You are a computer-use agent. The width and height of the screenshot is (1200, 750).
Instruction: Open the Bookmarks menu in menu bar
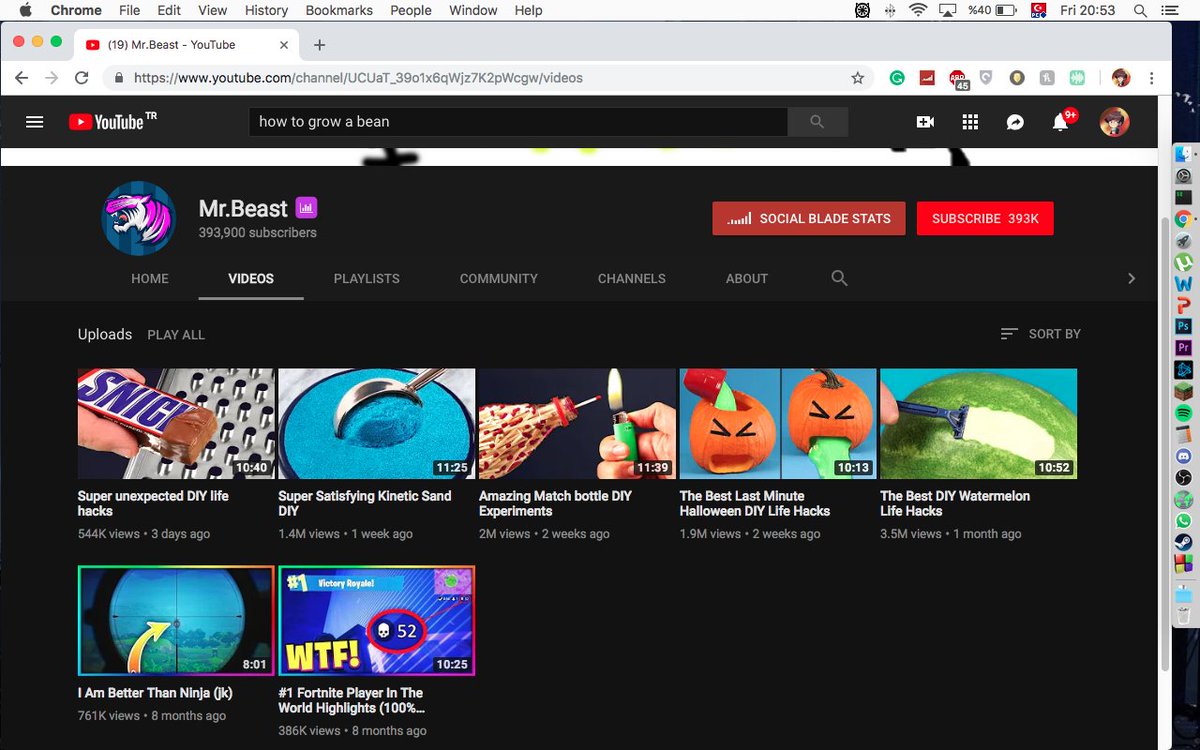pos(340,10)
